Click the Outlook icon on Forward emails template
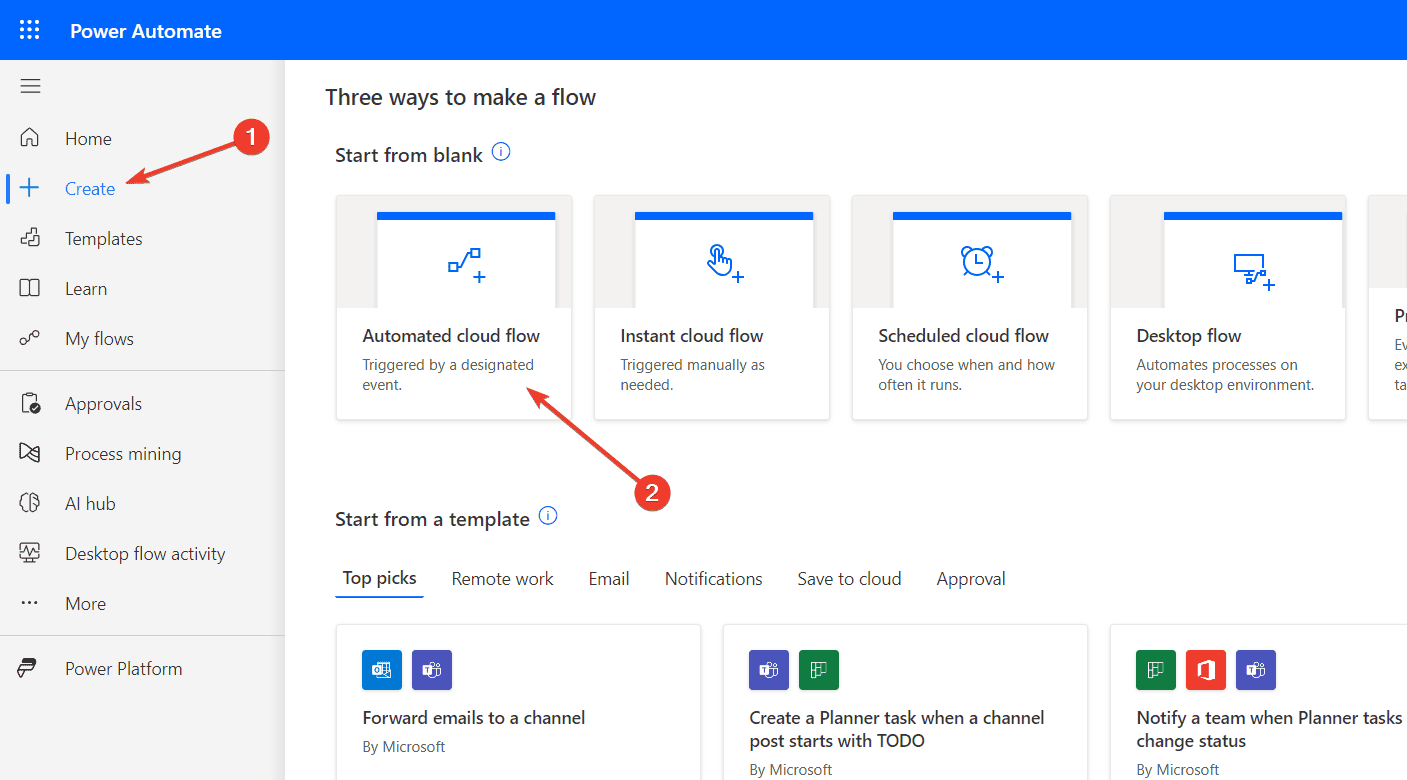 tap(381, 670)
